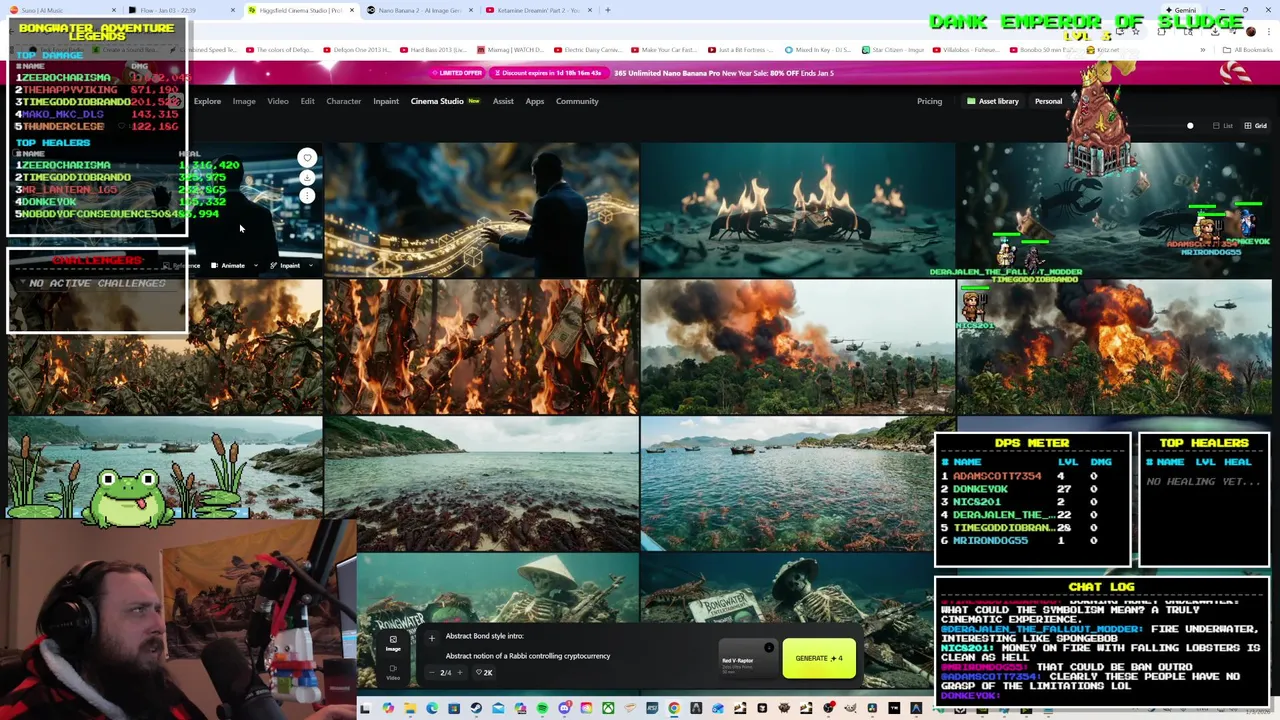The width and height of the screenshot is (1280, 720).
Task: Click the Inpaint button on hovered image
Action: click(x=285, y=266)
